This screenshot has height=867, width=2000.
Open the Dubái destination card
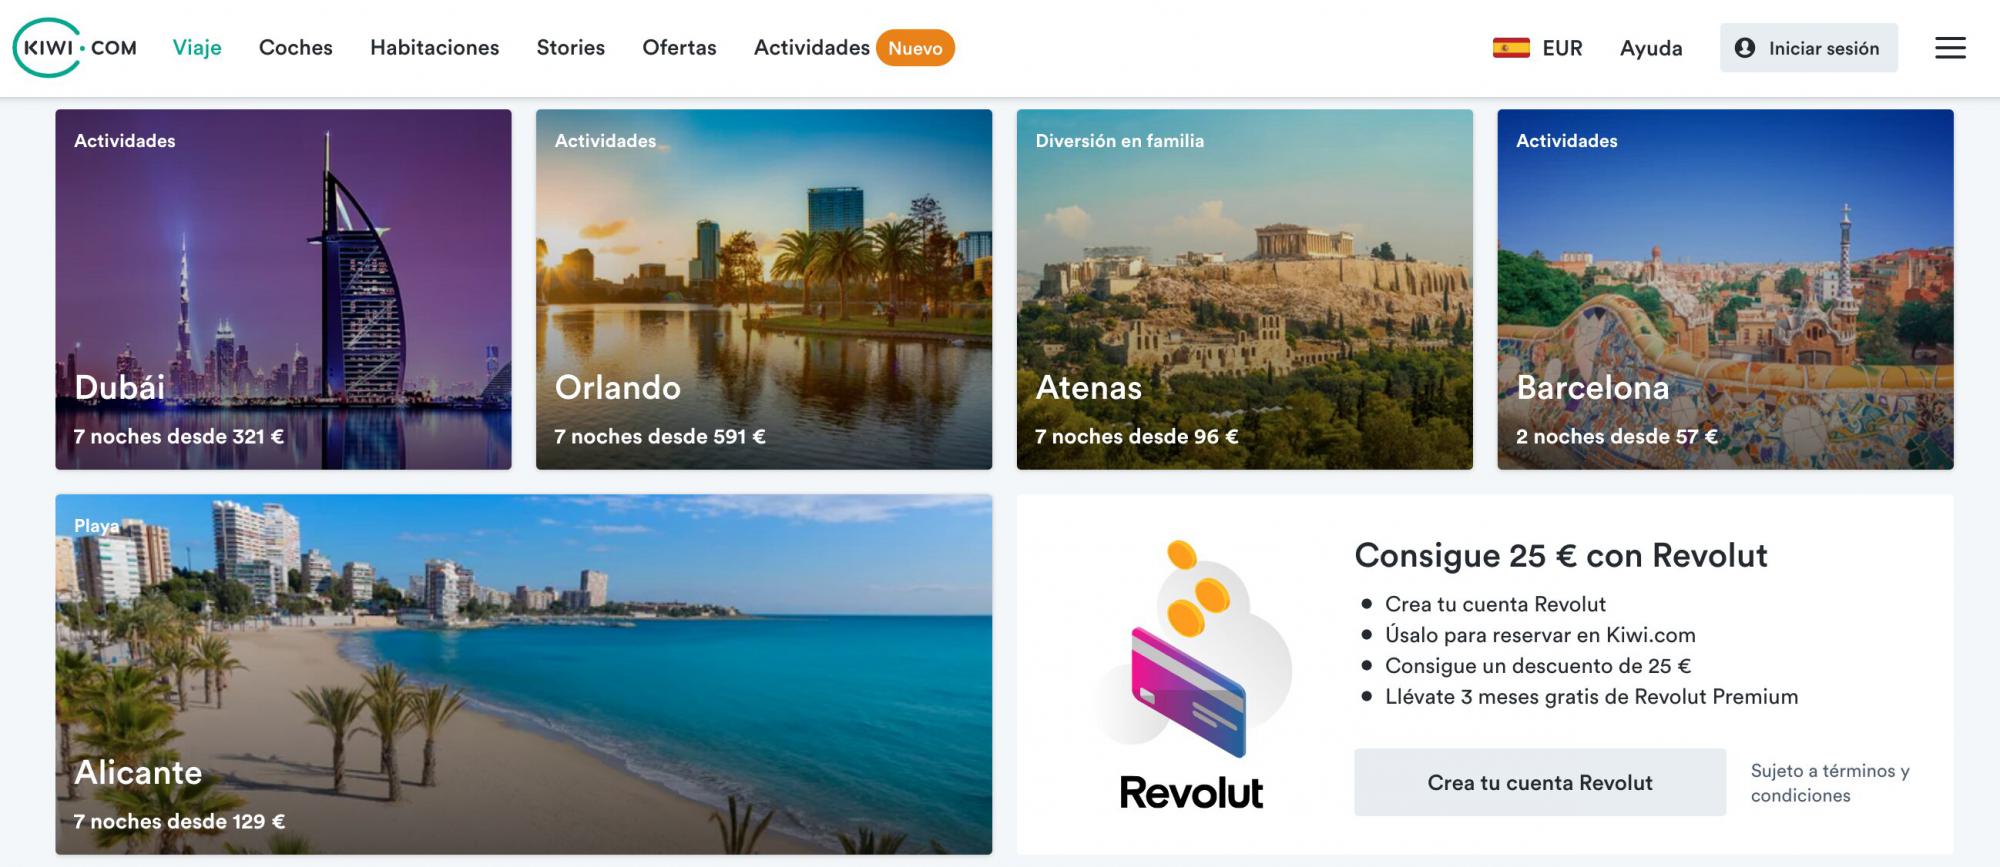coord(283,289)
